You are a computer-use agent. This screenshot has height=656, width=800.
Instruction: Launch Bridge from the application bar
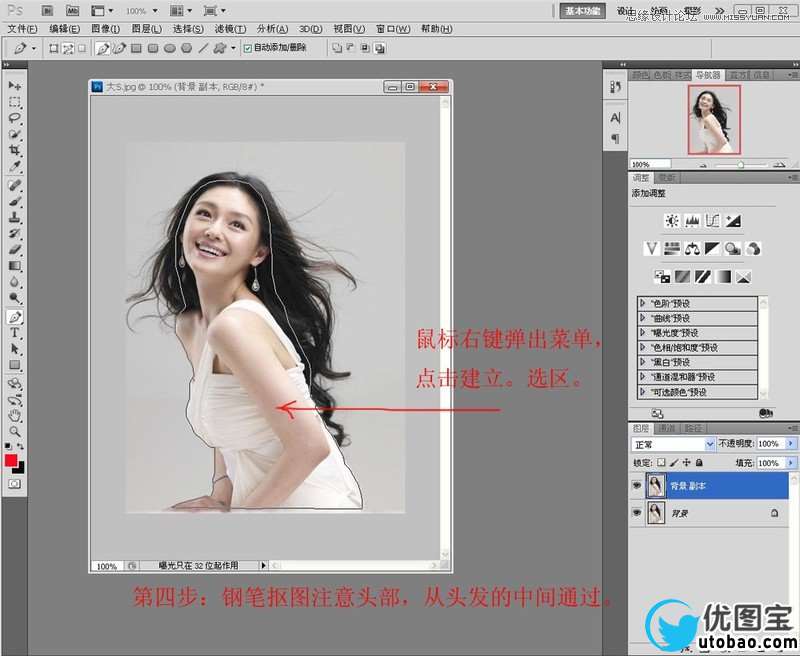47,10
